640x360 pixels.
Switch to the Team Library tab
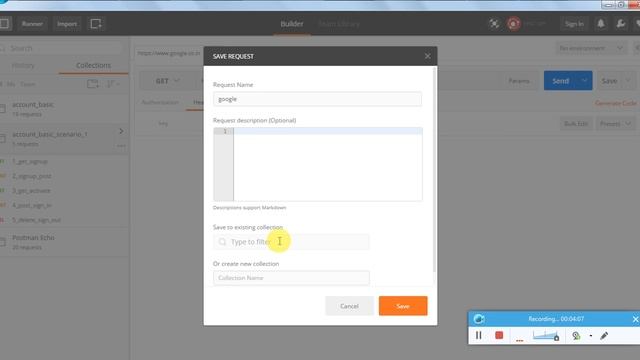(339, 24)
